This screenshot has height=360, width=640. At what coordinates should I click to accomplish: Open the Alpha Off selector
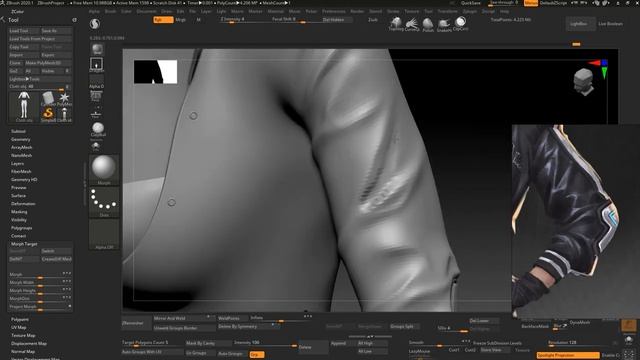click(104, 234)
